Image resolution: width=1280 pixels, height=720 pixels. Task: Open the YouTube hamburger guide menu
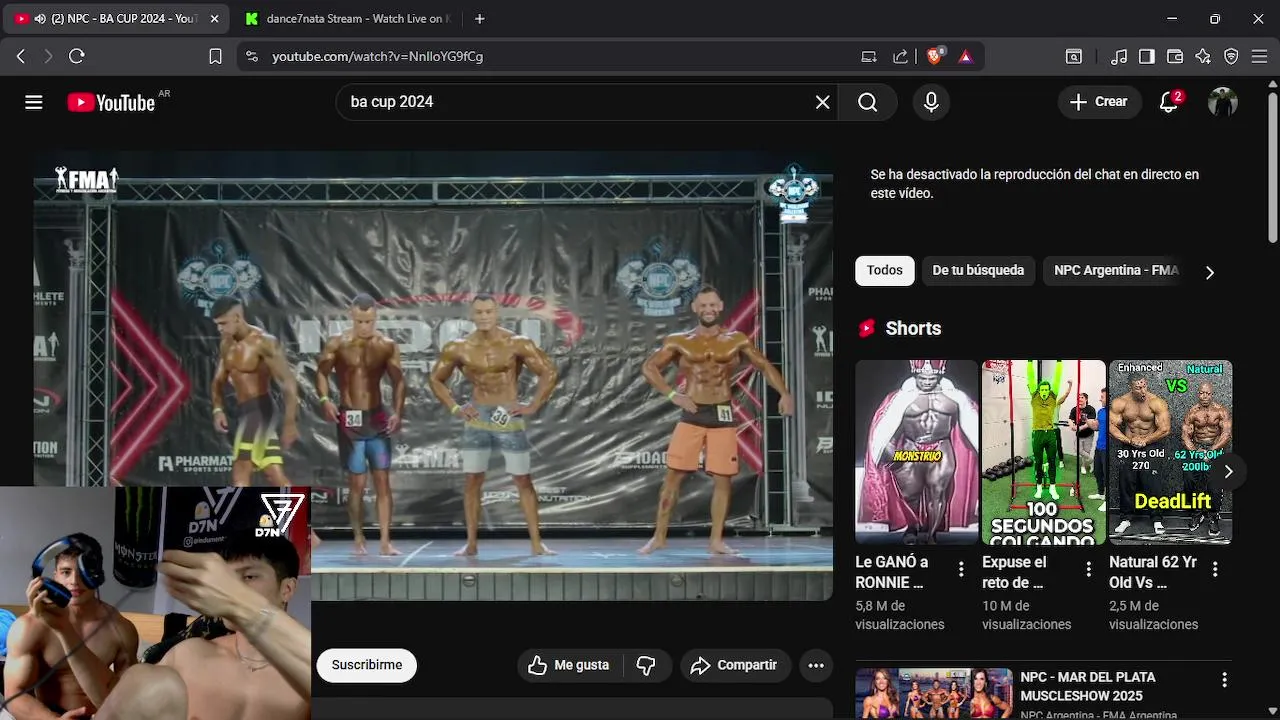34,102
